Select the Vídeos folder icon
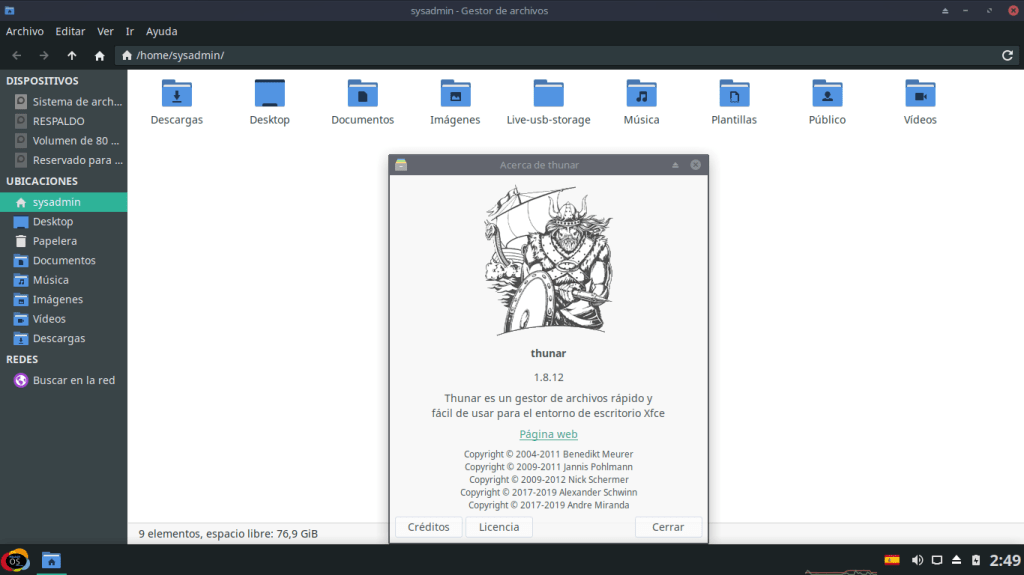Viewport: 1024px width, 575px height. click(919, 95)
